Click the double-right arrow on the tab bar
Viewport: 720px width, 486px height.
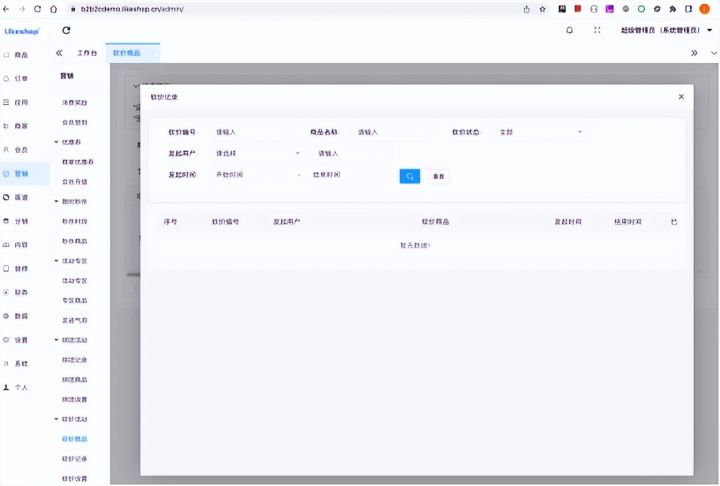[694, 53]
